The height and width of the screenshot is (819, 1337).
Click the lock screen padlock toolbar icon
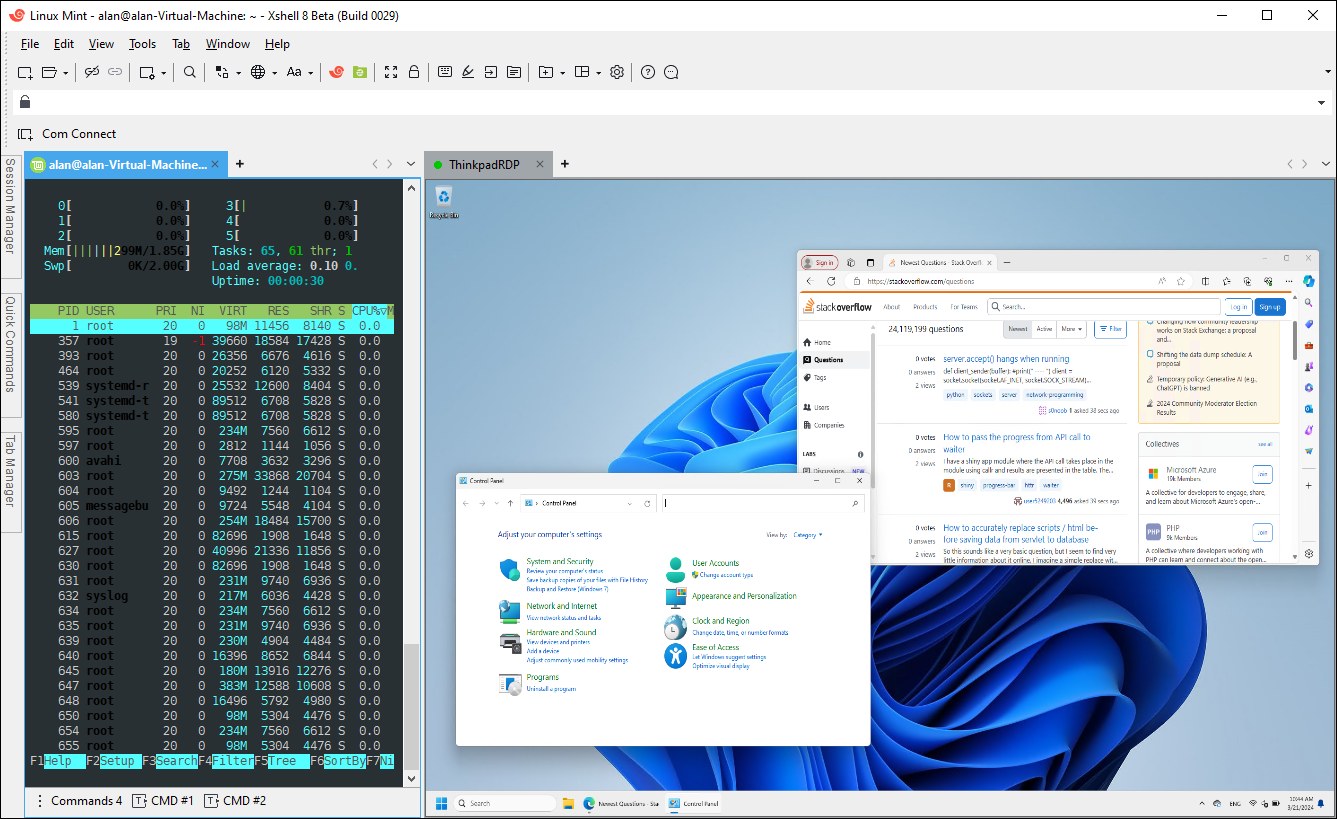tap(413, 72)
